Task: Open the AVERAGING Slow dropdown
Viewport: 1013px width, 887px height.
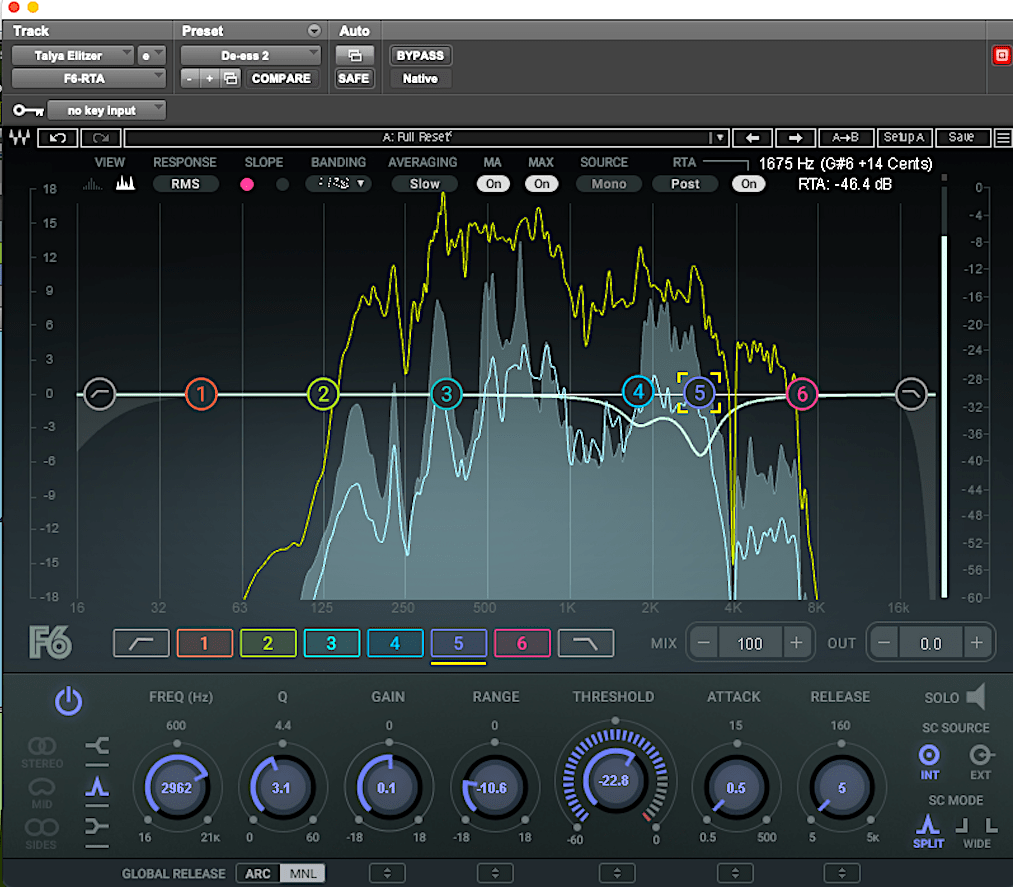Action: click(423, 183)
